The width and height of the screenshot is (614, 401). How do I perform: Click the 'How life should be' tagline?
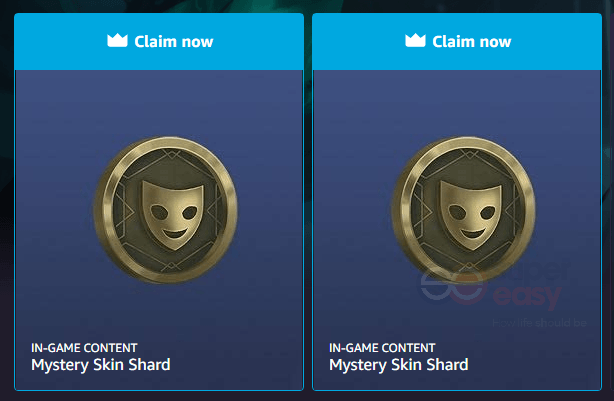point(539,323)
